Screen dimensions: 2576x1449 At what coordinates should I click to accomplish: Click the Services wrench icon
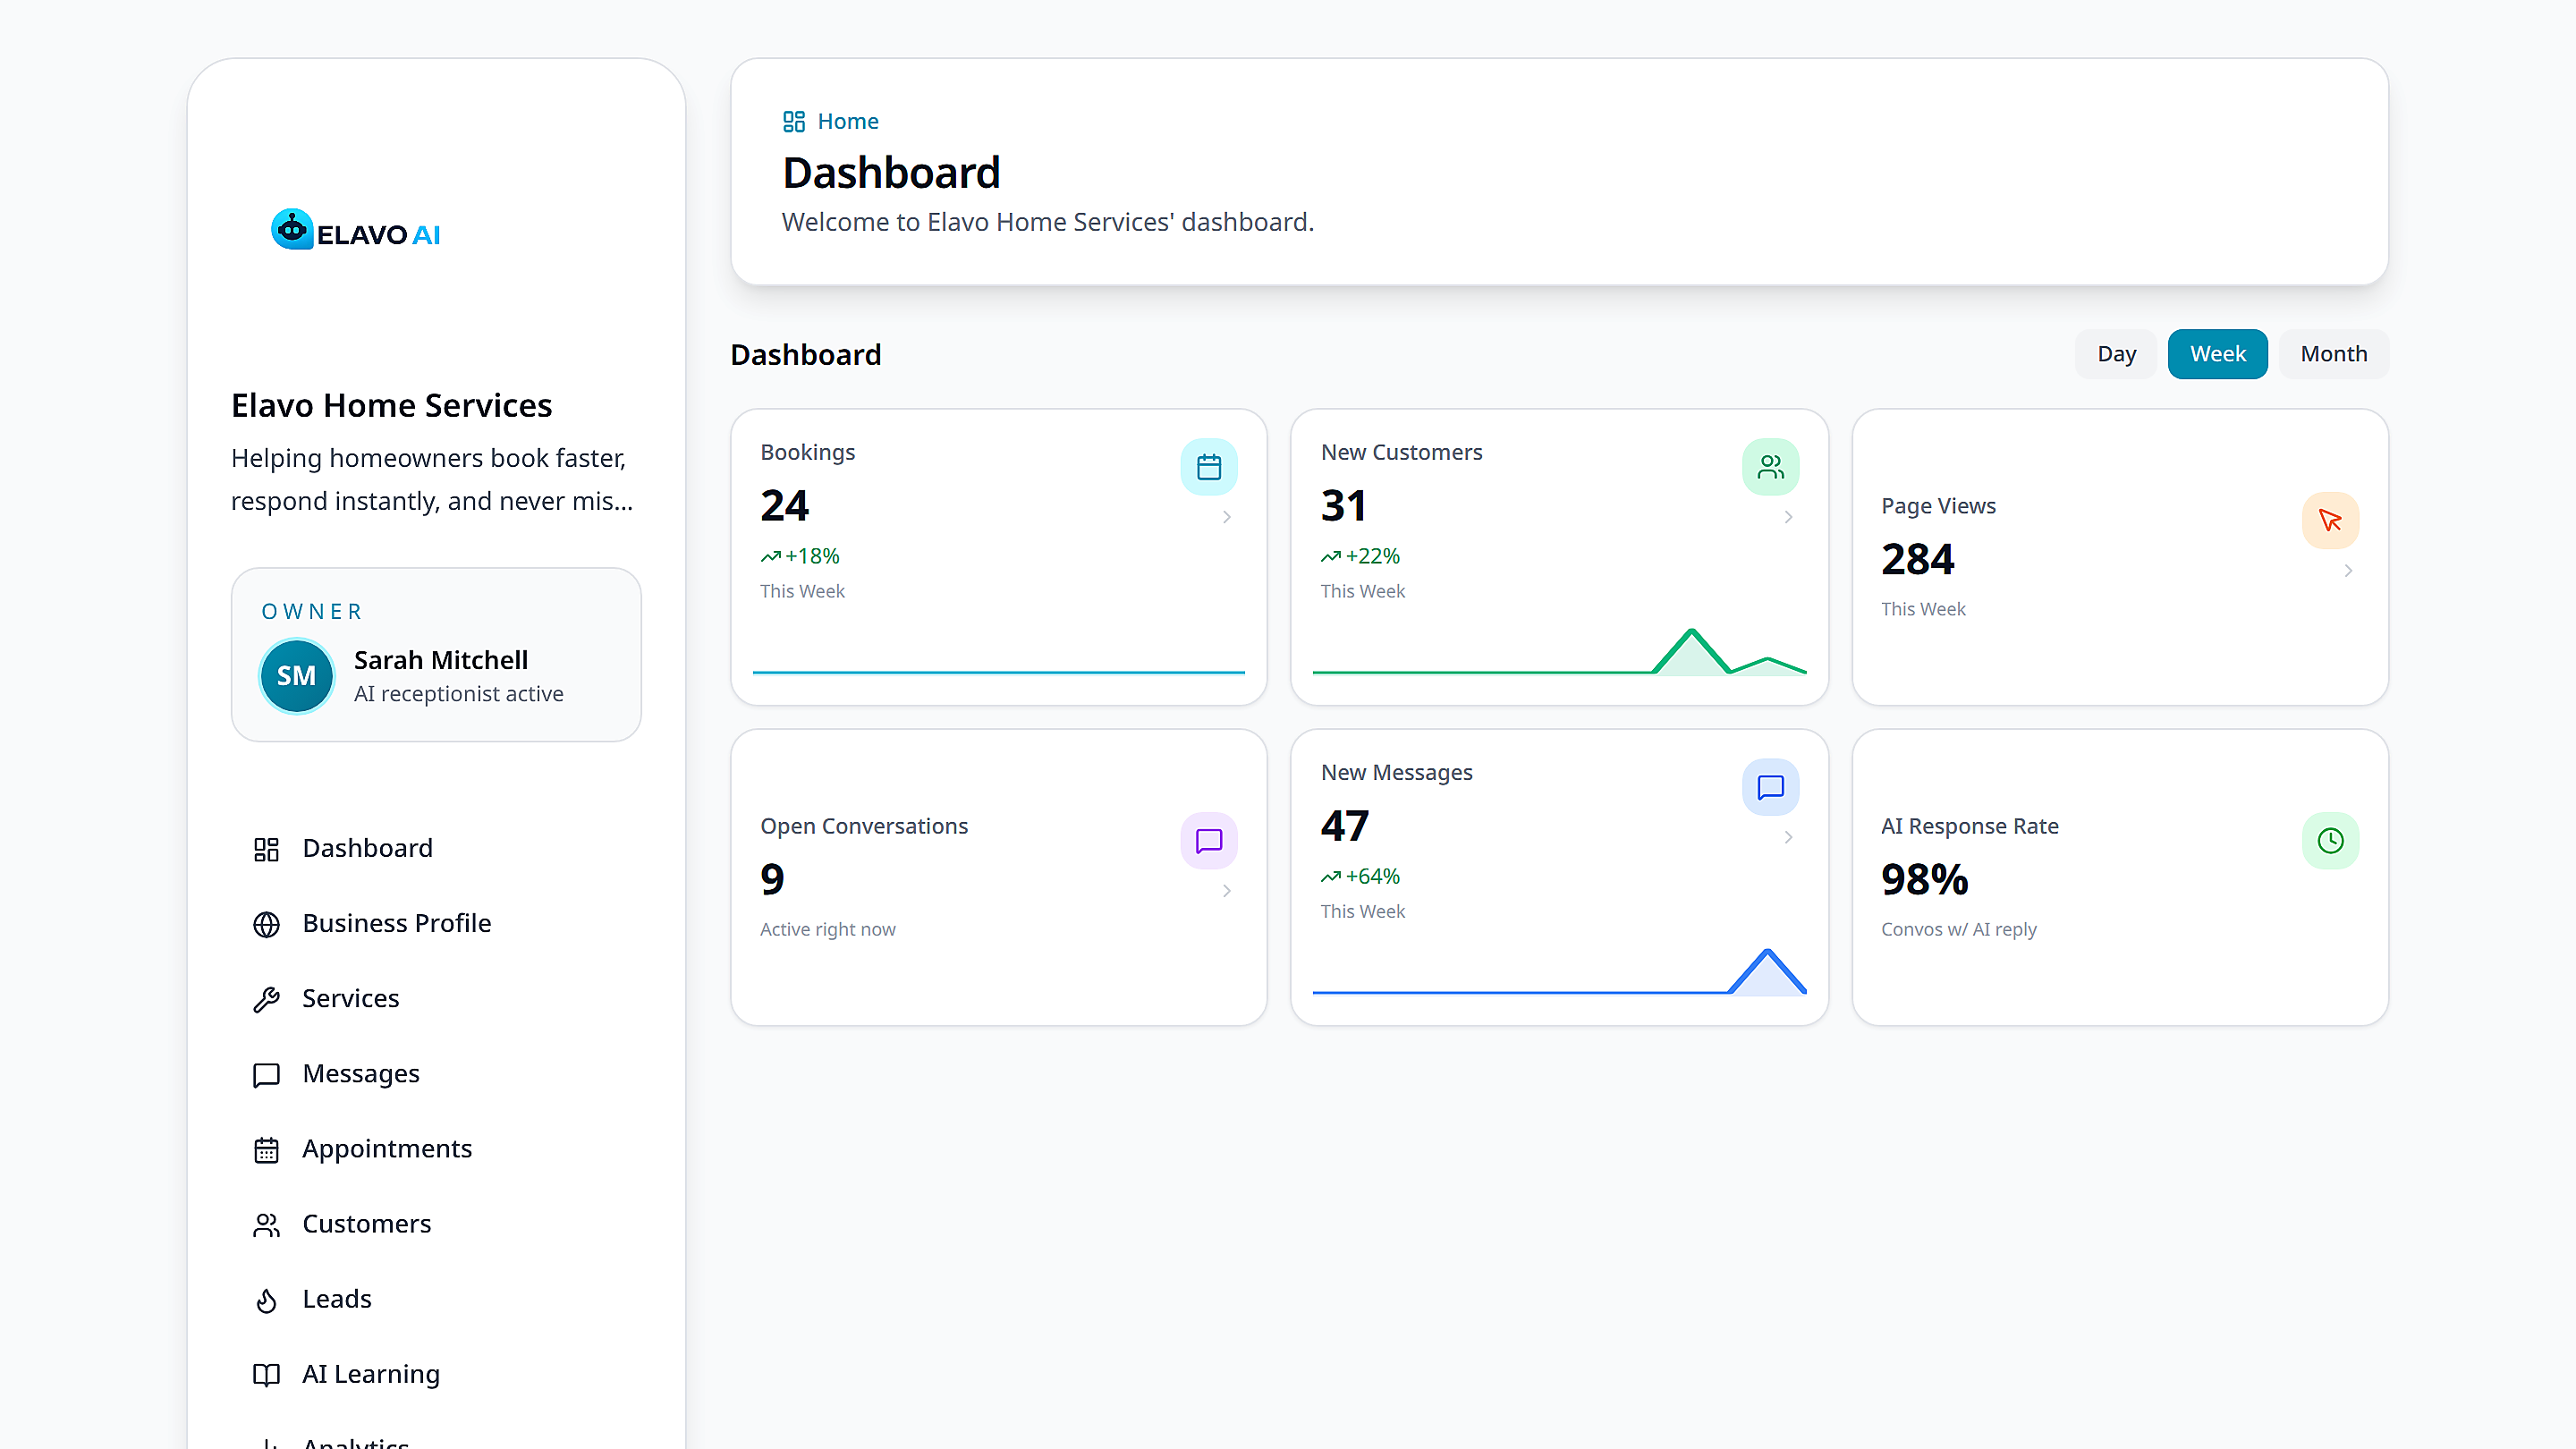266,999
